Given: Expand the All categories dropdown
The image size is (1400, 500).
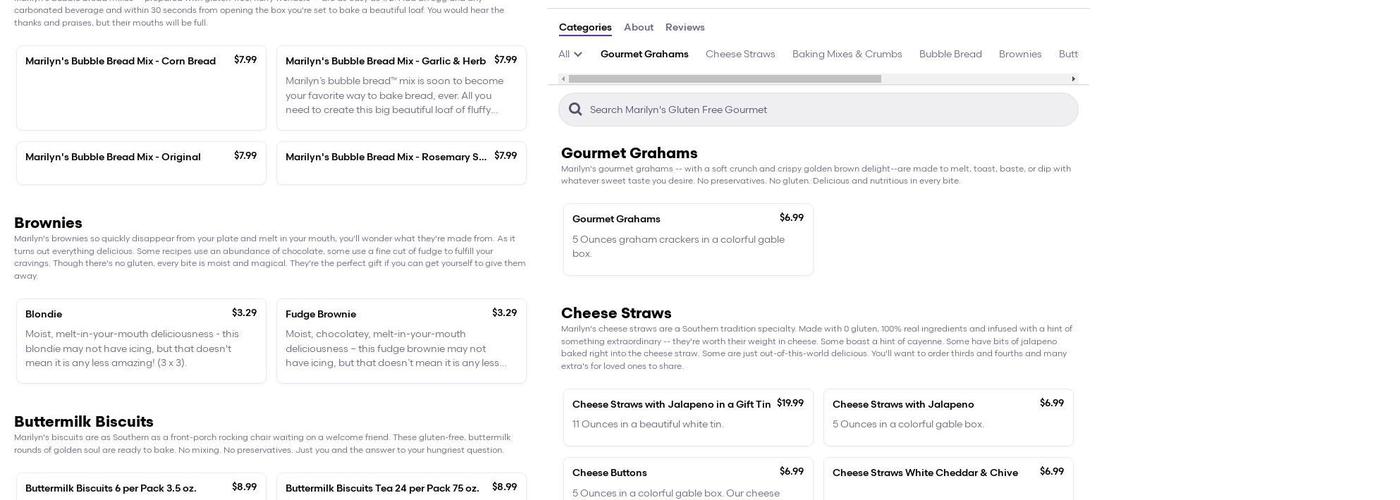Looking at the screenshot, I should pos(570,54).
